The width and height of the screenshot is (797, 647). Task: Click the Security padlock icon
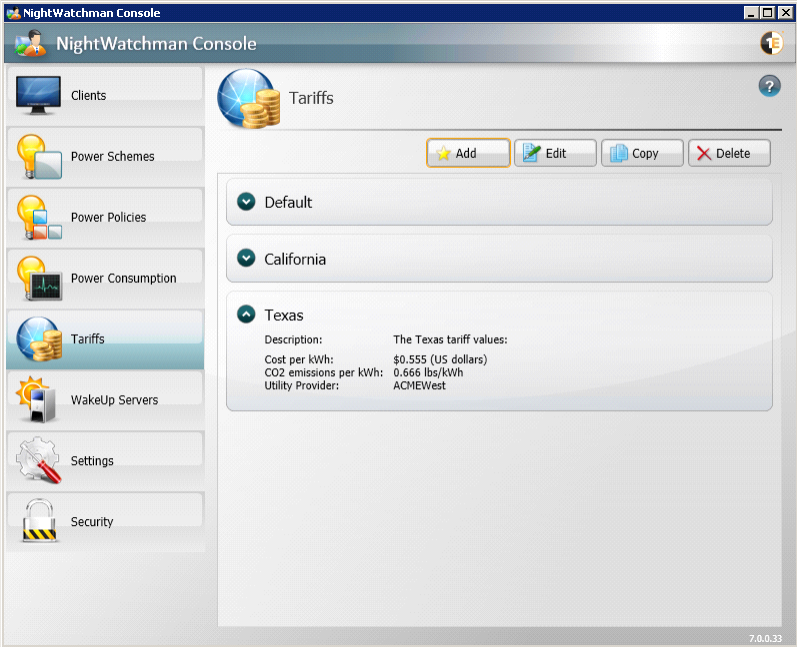point(39,521)
